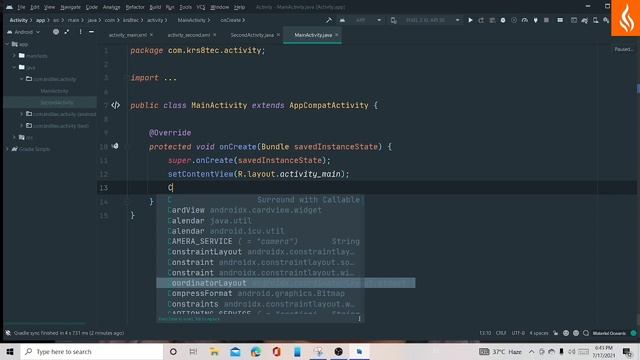Click the Windows Start button
Image resolution: width=640 pixels, height=360 pixels.
10,351
